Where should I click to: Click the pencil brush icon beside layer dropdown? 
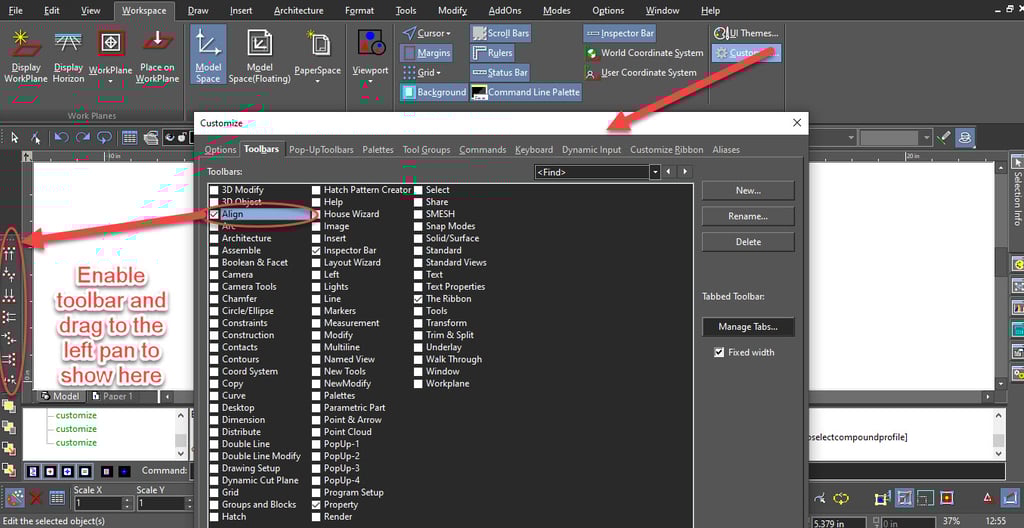pyautogui.click(x=943, y=137)
